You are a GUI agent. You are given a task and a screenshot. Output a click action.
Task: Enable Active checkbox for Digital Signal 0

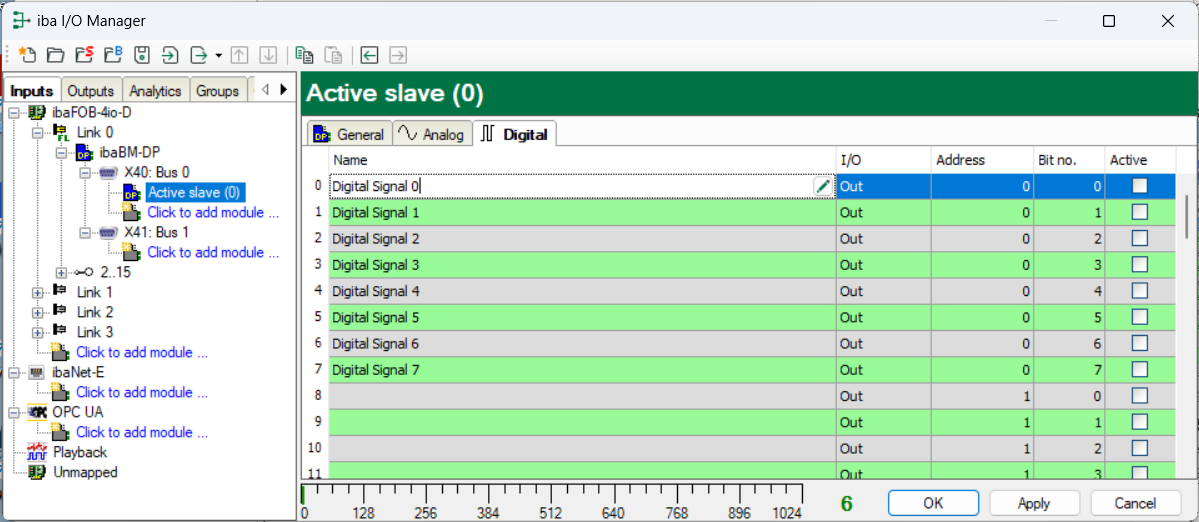(x=1139, y=186)
